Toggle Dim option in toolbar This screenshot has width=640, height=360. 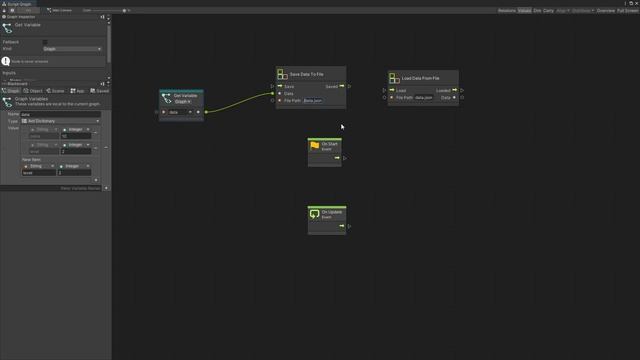(537, 10)
